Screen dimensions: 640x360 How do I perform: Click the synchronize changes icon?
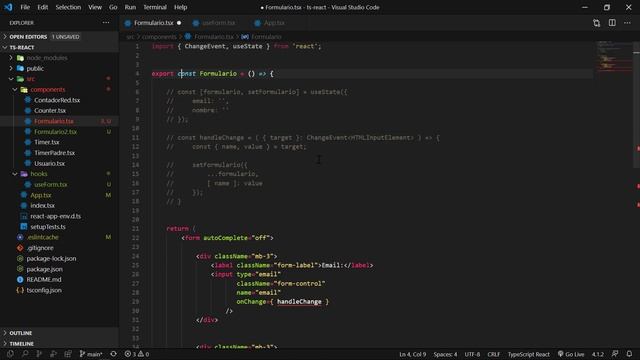point(113,354)
